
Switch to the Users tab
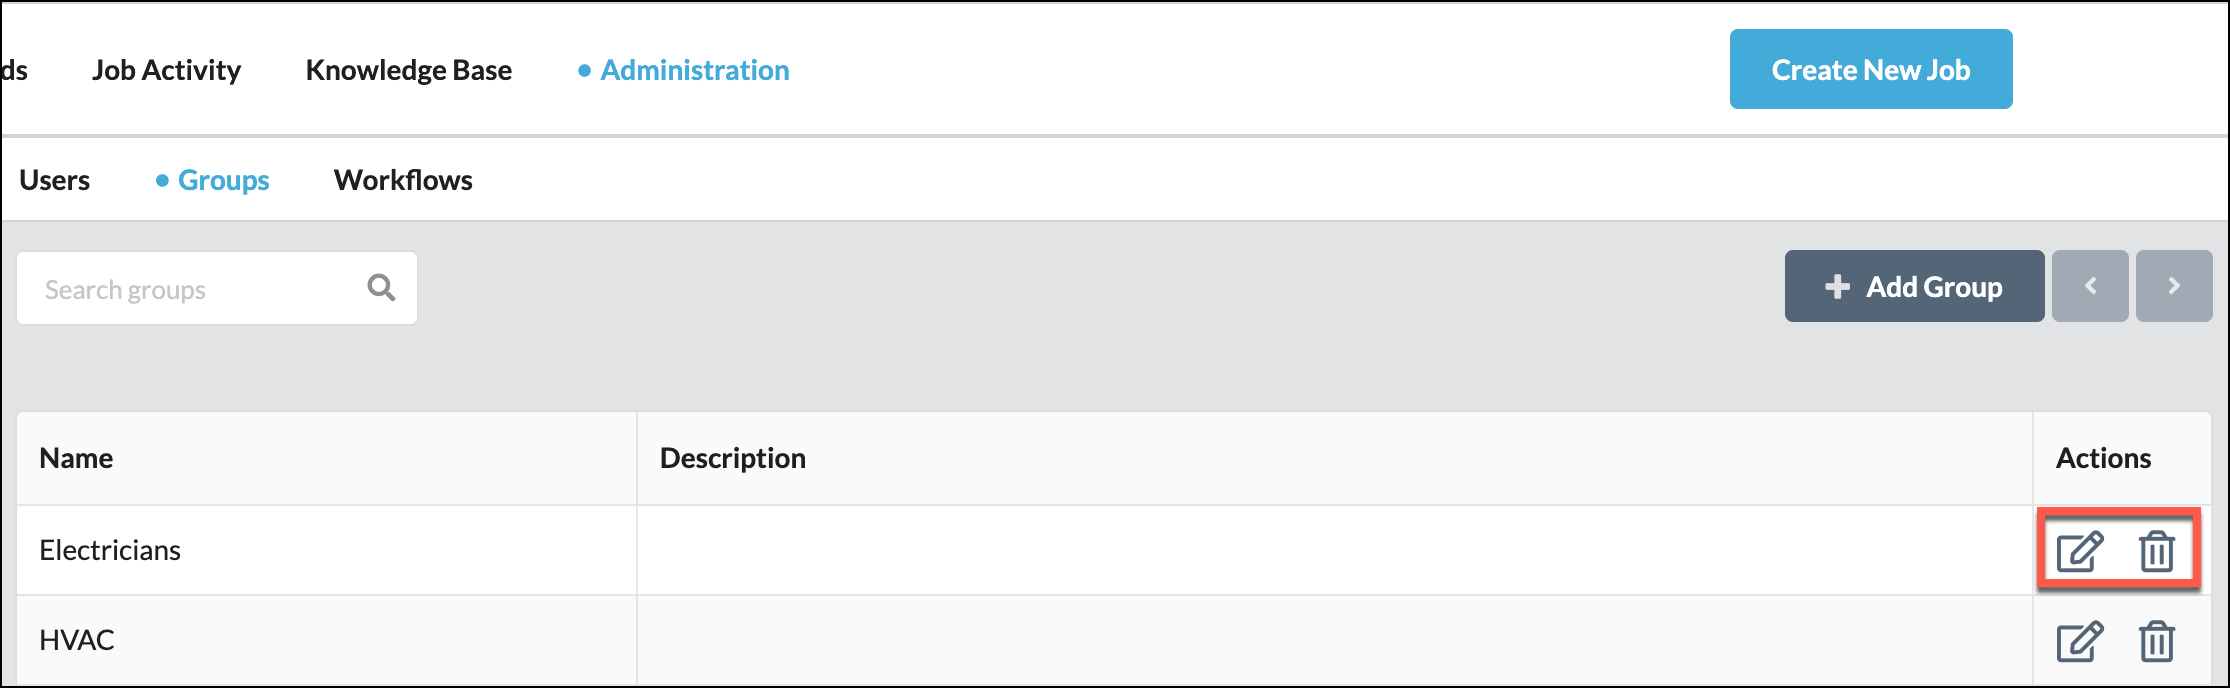tap(55, 180)
